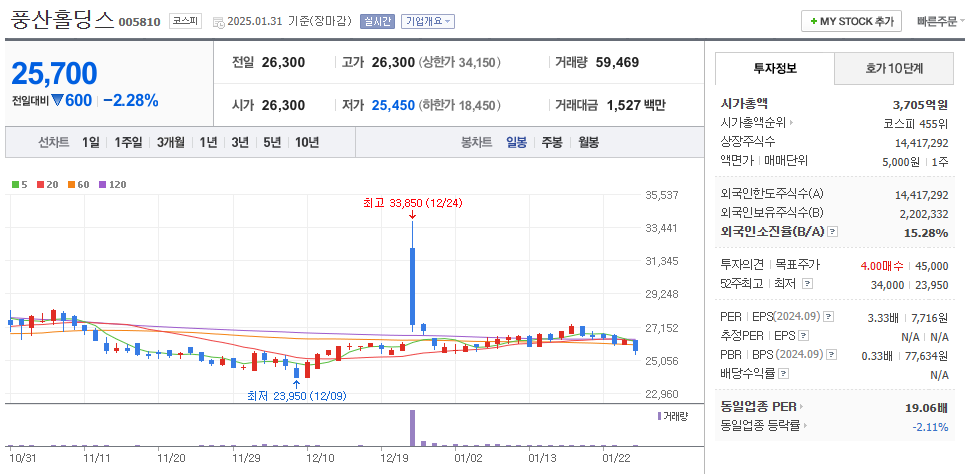Open the 빠른주문 dropdown
Image resolution: width=971 pixels, height=474 pixels.
tap(941, 21)
